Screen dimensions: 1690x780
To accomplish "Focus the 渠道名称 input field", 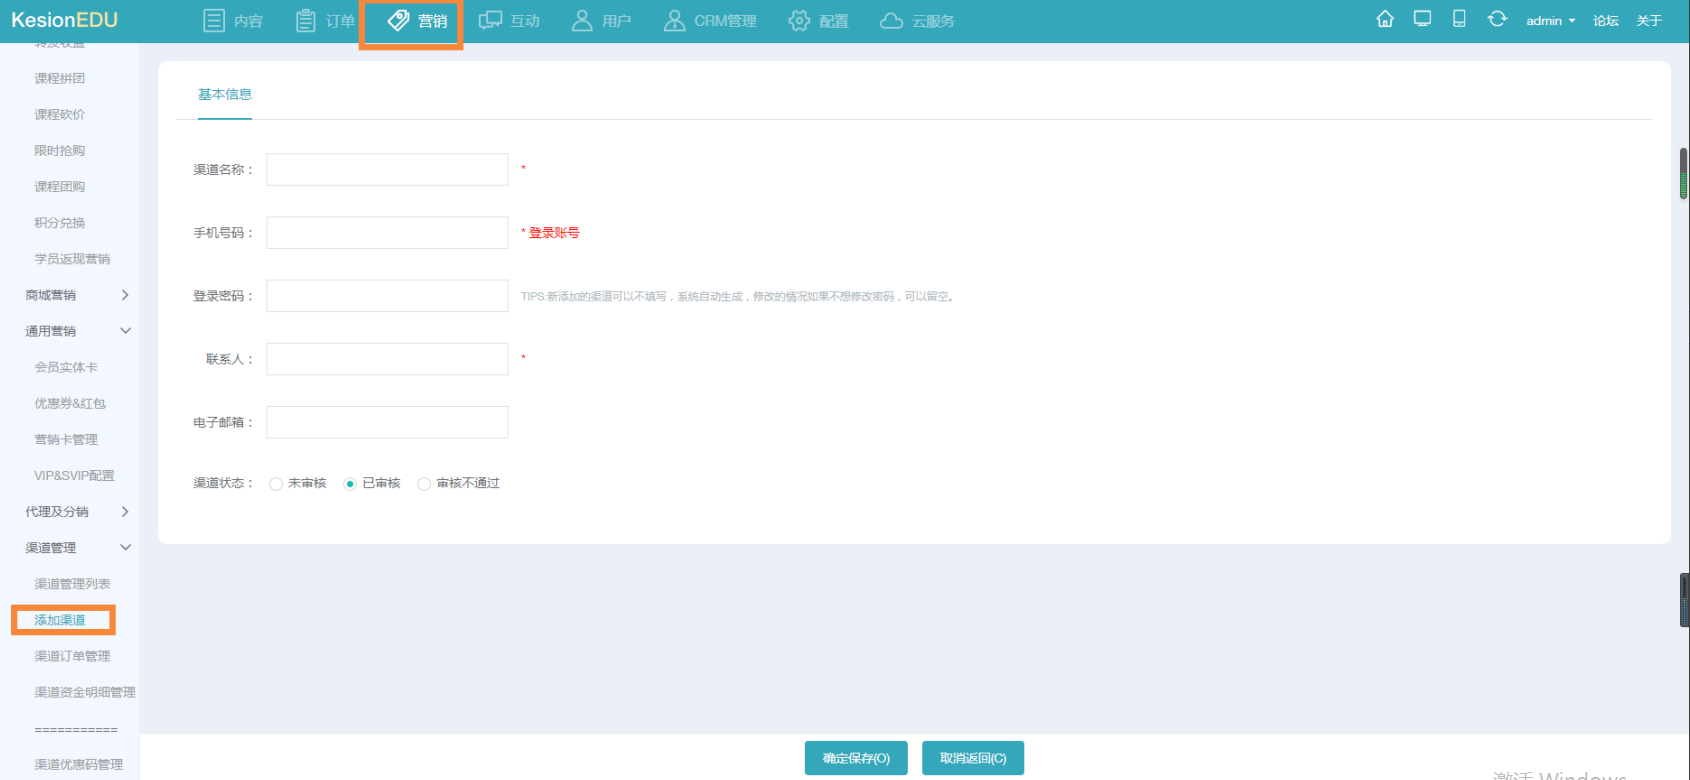I will [387, 170].
